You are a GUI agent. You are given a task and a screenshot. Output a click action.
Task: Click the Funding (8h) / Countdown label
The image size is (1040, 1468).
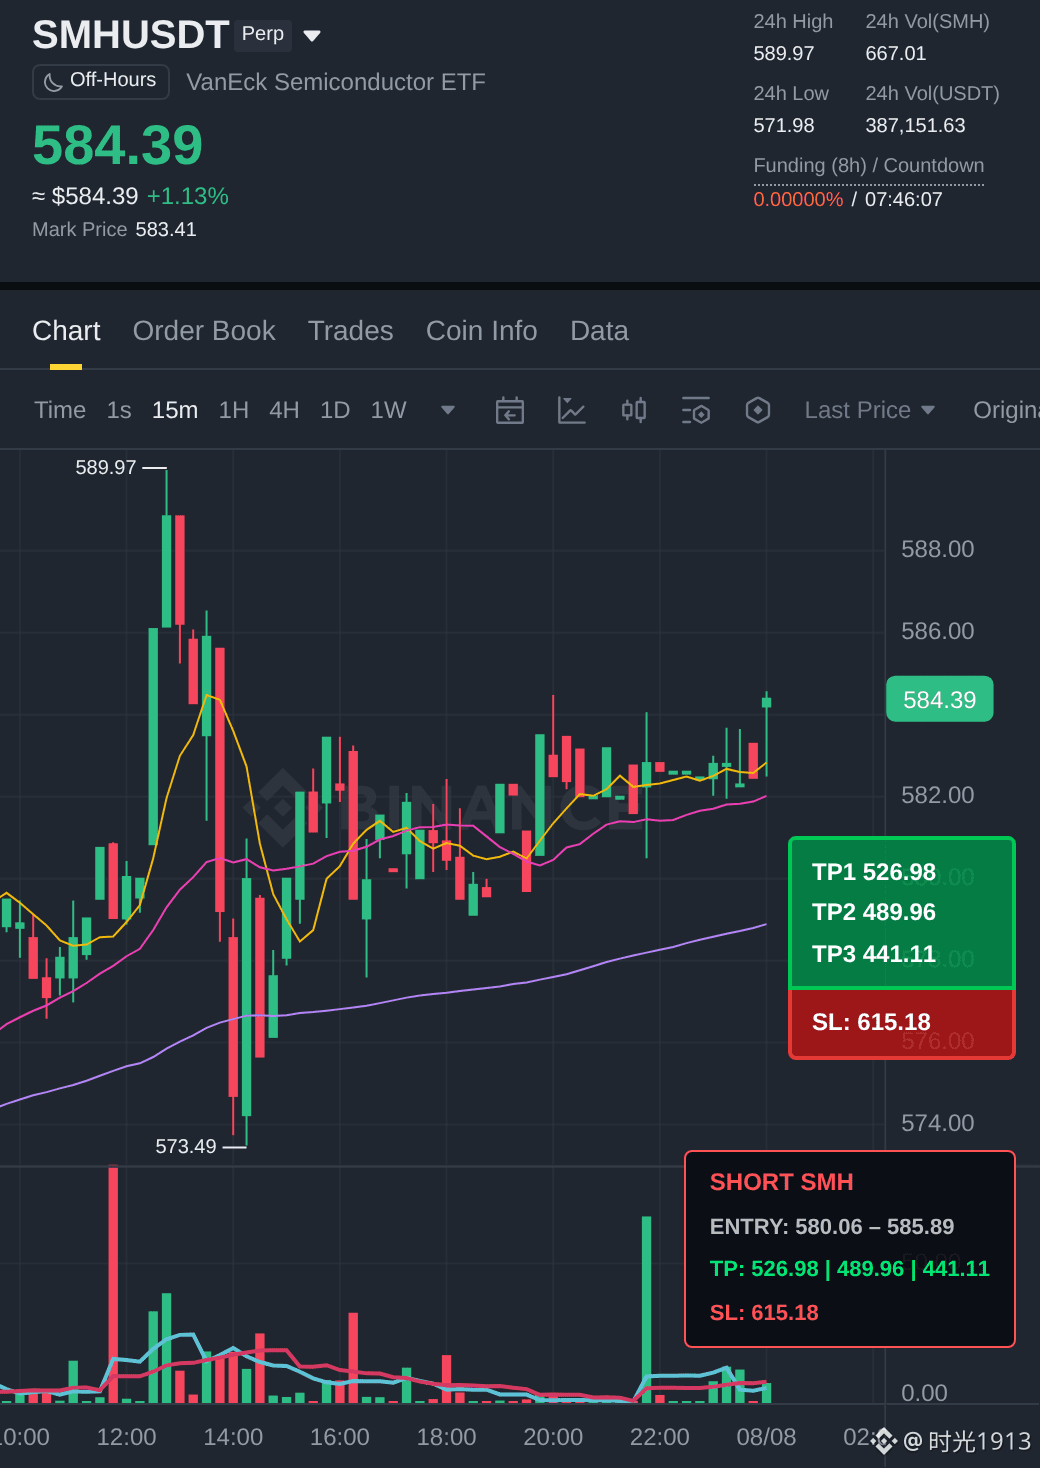[869, 166]
